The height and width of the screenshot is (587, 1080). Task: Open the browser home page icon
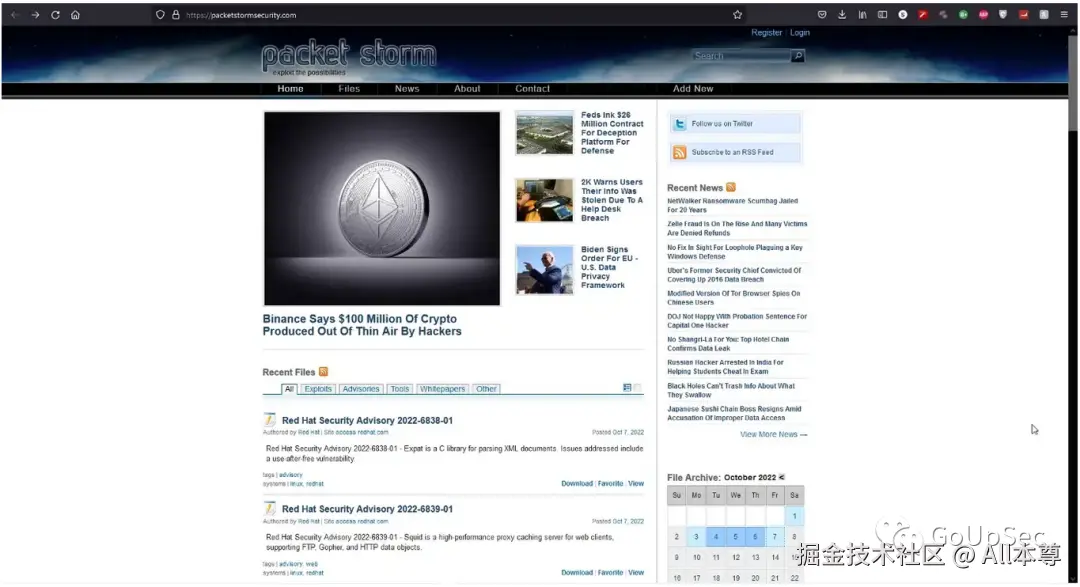pyautogui.click(x=75, y=14)
